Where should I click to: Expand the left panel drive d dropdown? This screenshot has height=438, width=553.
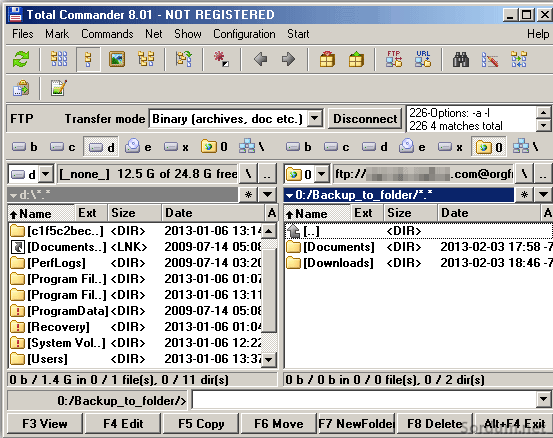coord(45,174)
